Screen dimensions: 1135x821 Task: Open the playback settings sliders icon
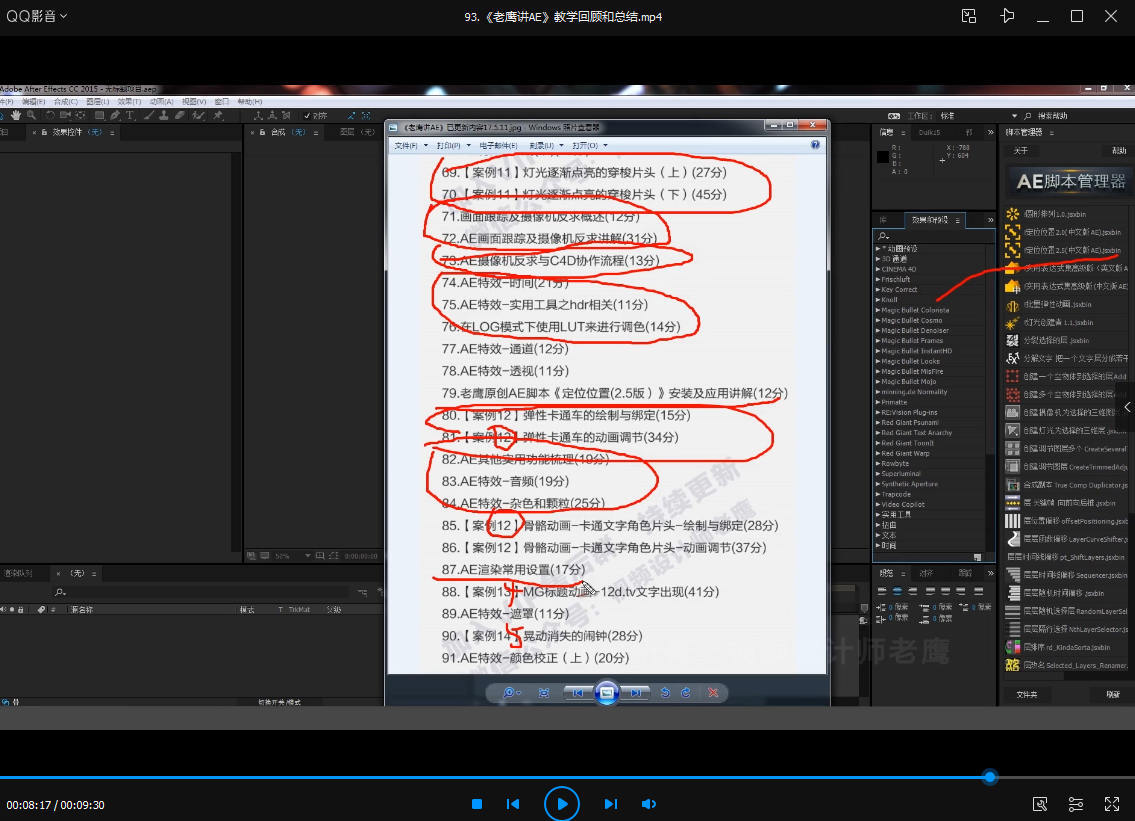pyautogui.click(x=1076, y=804)
